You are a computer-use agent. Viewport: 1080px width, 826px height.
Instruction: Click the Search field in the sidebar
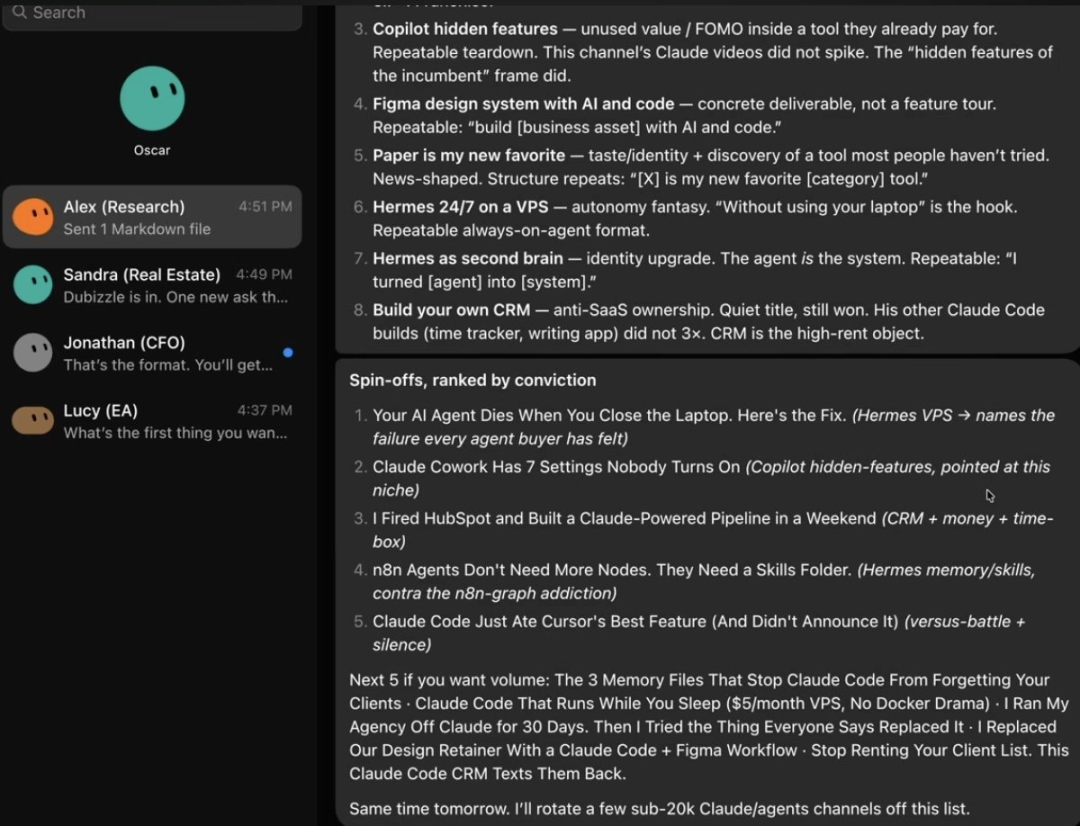pyautogui.click(x=152, y=14)
